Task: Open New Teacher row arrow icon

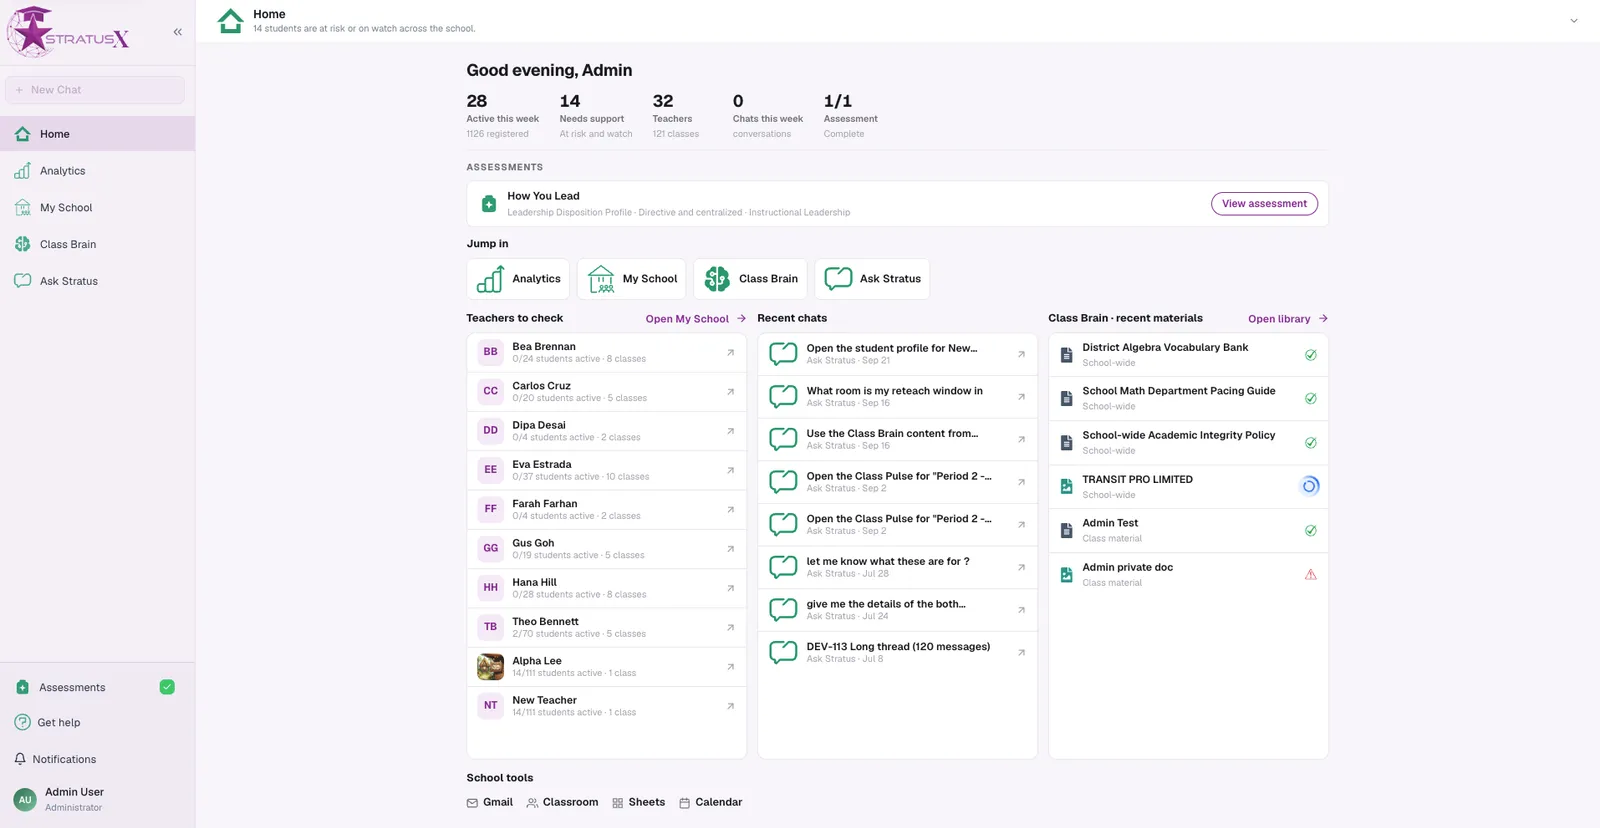Action: 731,706
